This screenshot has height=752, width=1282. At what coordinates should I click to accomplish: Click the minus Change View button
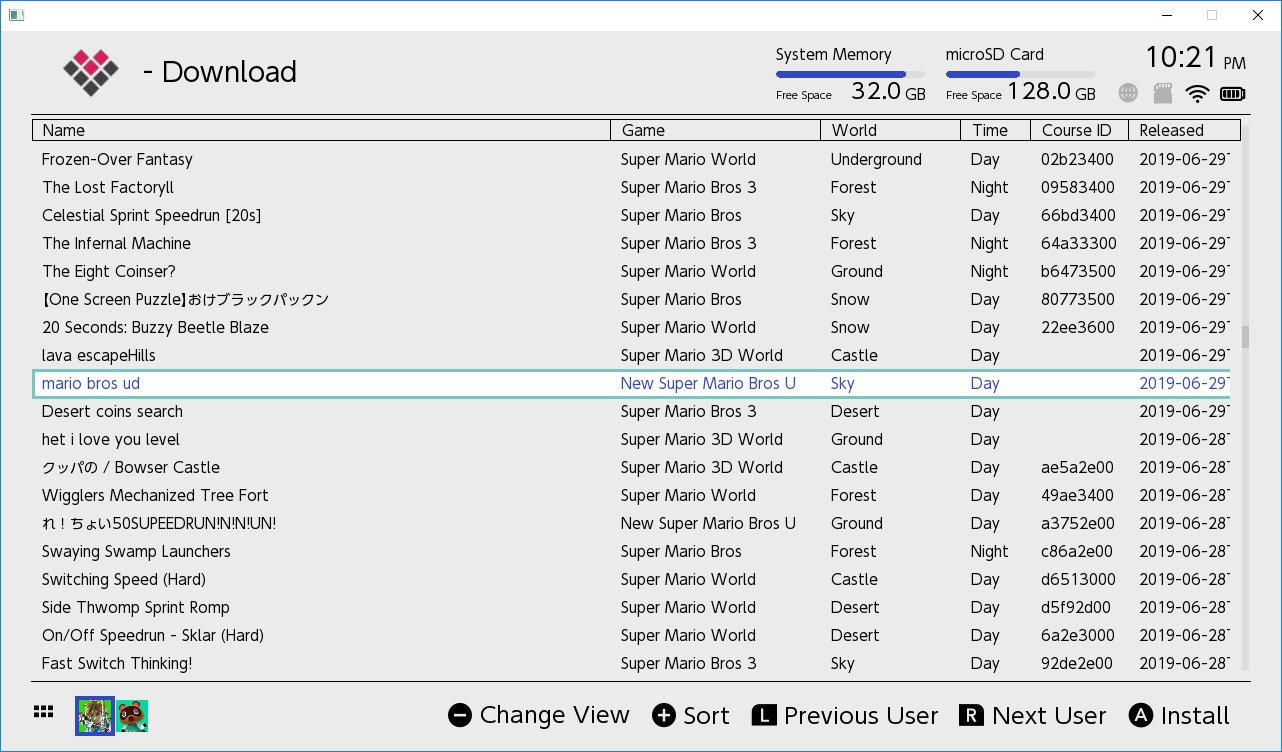pos(539,715)
